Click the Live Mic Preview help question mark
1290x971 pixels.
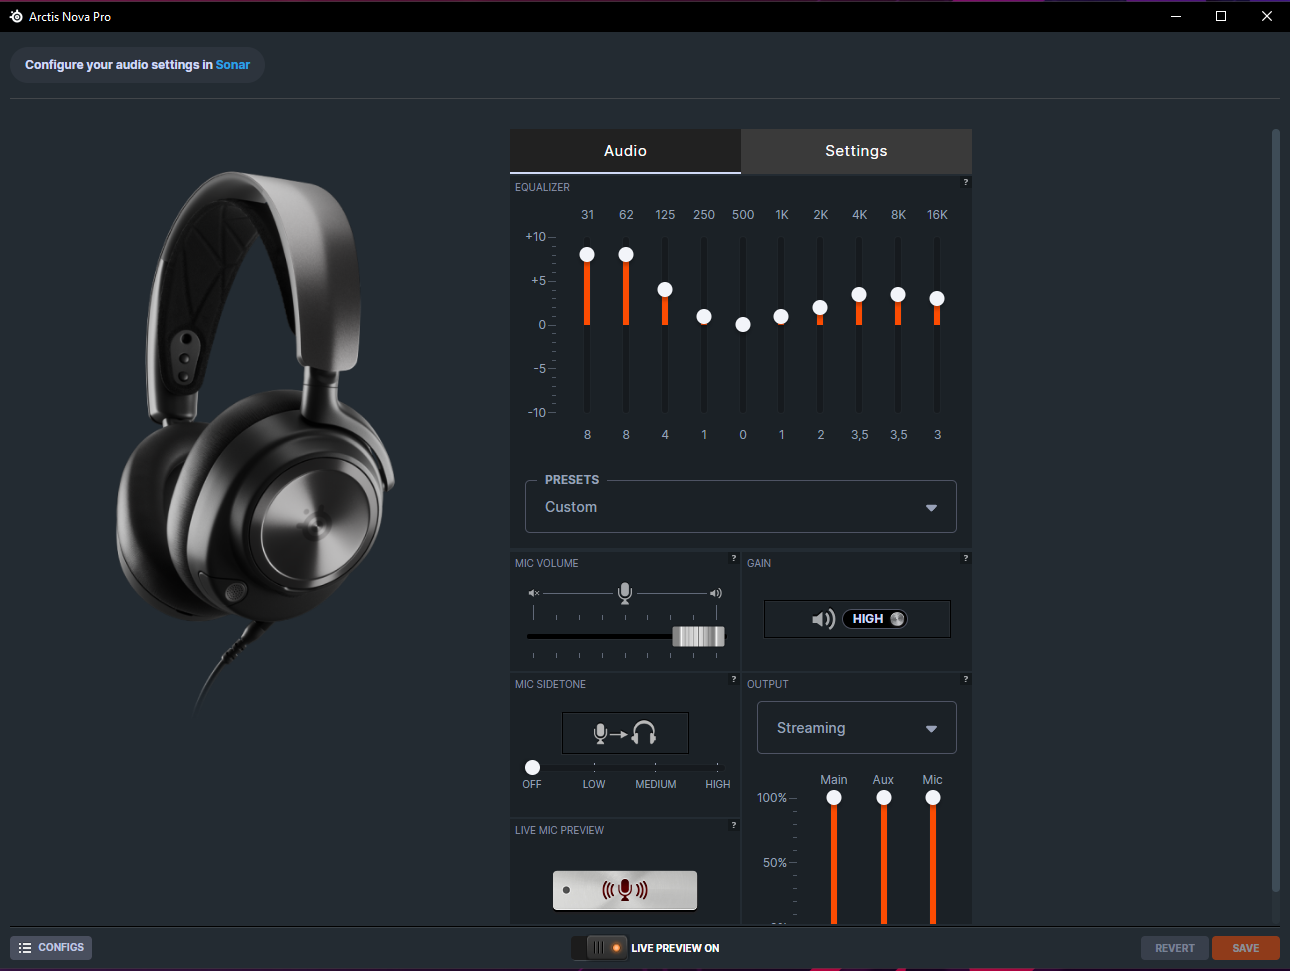[734, 825]
